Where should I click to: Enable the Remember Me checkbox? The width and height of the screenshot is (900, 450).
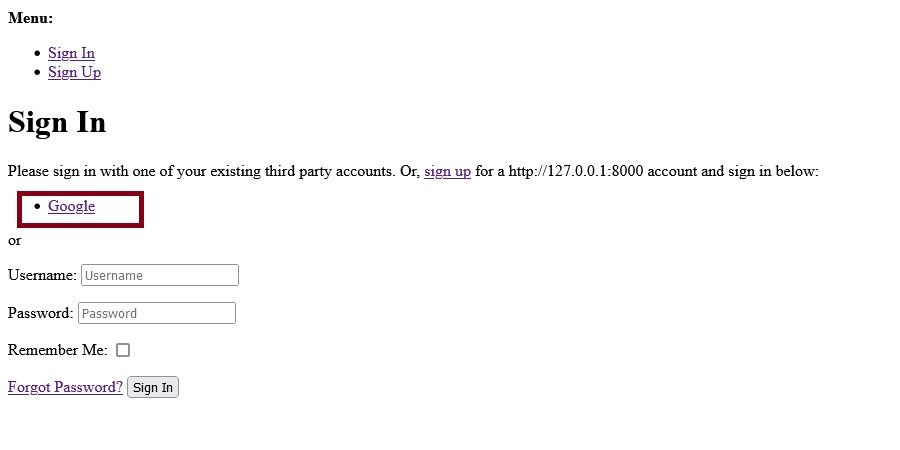coord(123,350)
